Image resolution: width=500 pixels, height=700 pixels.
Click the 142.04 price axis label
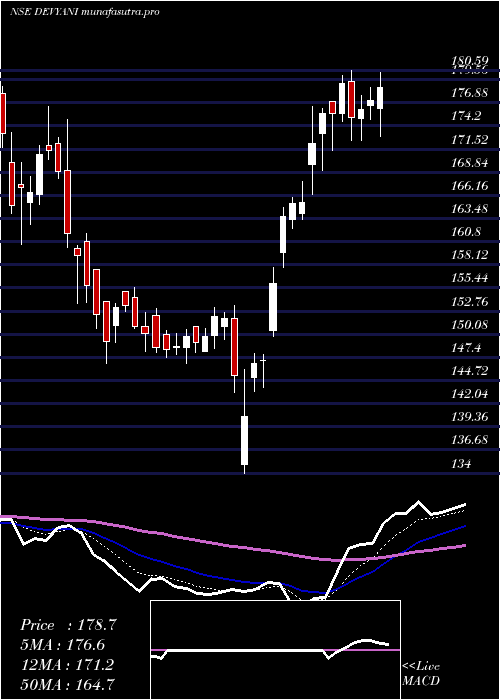[x=469, y=394]
